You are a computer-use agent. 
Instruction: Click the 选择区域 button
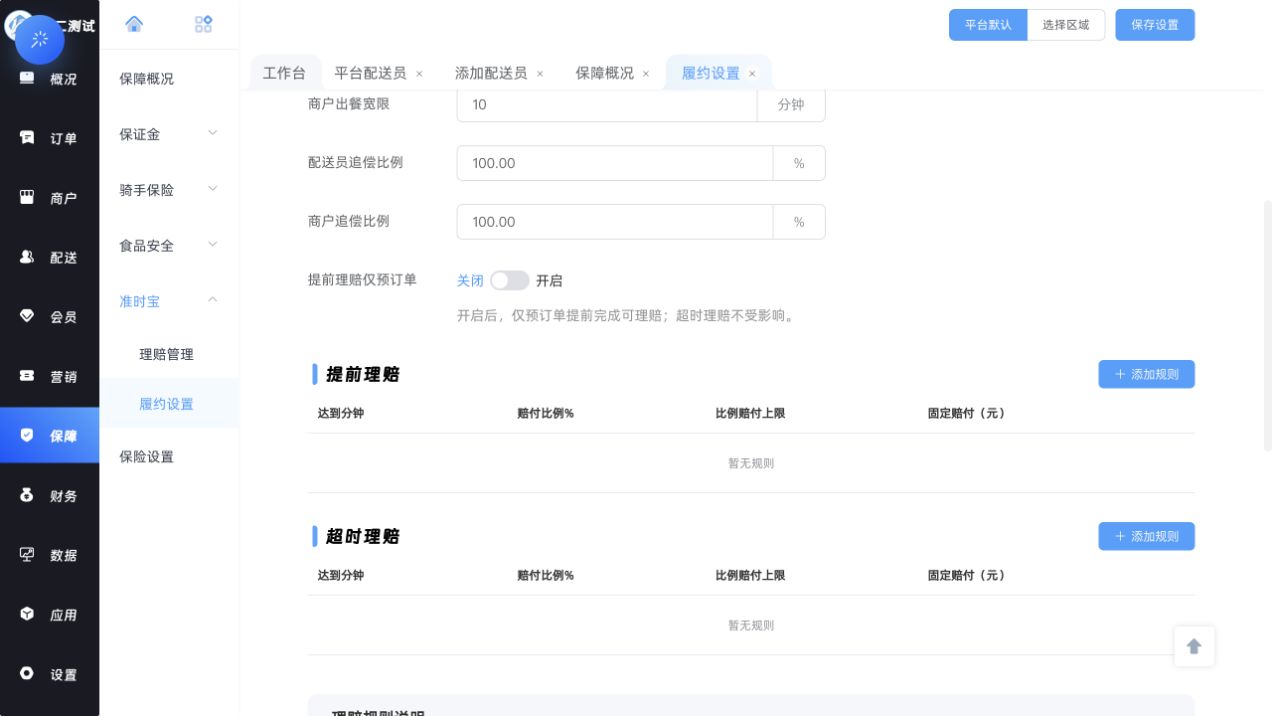1066,25
